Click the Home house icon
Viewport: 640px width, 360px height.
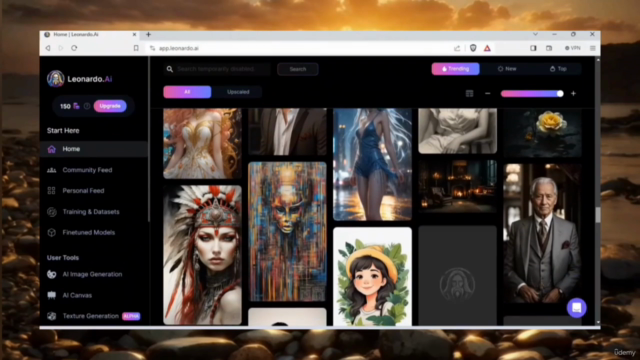(x=51, y=149)
